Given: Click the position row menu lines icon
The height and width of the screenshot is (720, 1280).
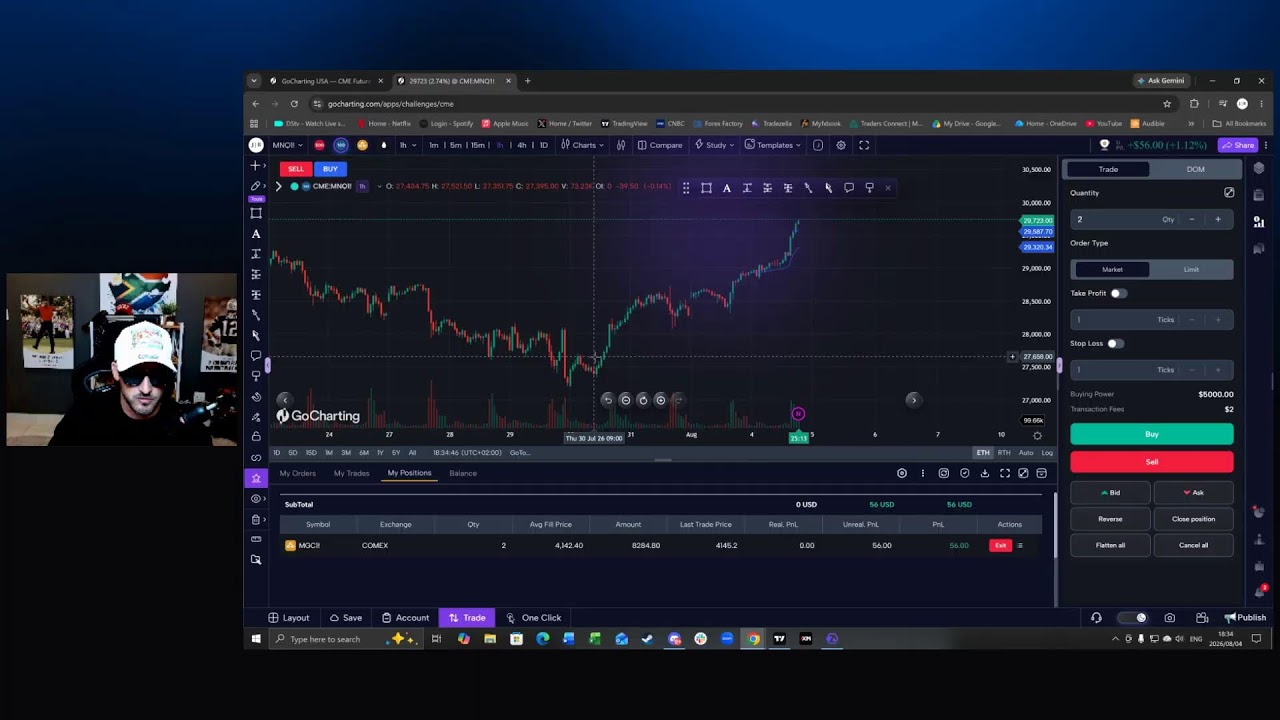Looking at the screenshot, I should point(1020,546).
